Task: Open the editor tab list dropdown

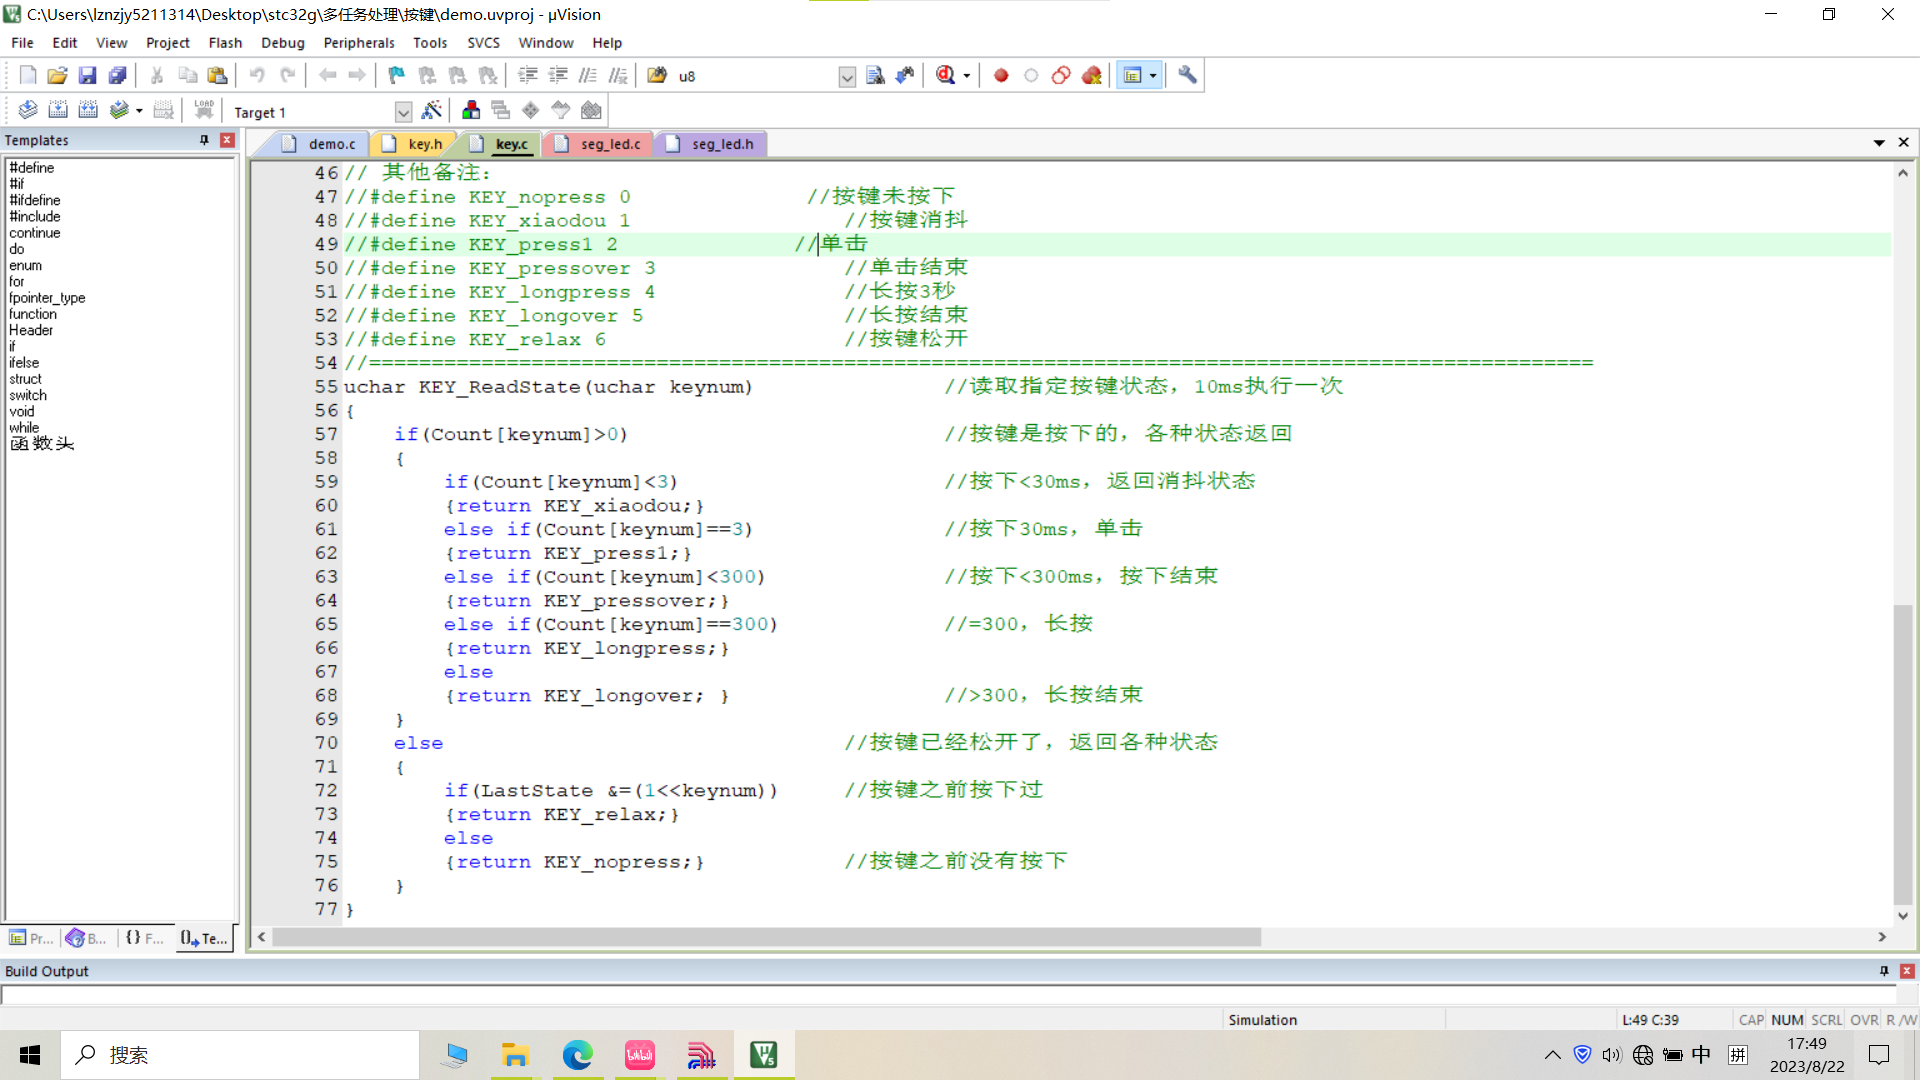Action: tap(1879, 143)
